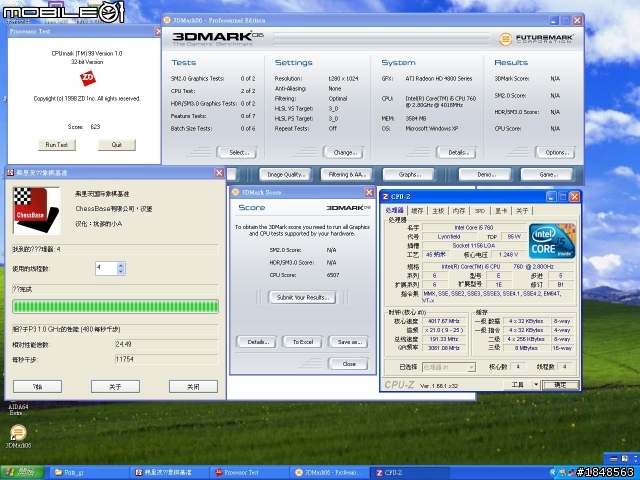The image size is (640, 480).
Task: Click the Close (关闭) button in Fritz benchmark
Action: pyautogui.click(x=193, y=387)
